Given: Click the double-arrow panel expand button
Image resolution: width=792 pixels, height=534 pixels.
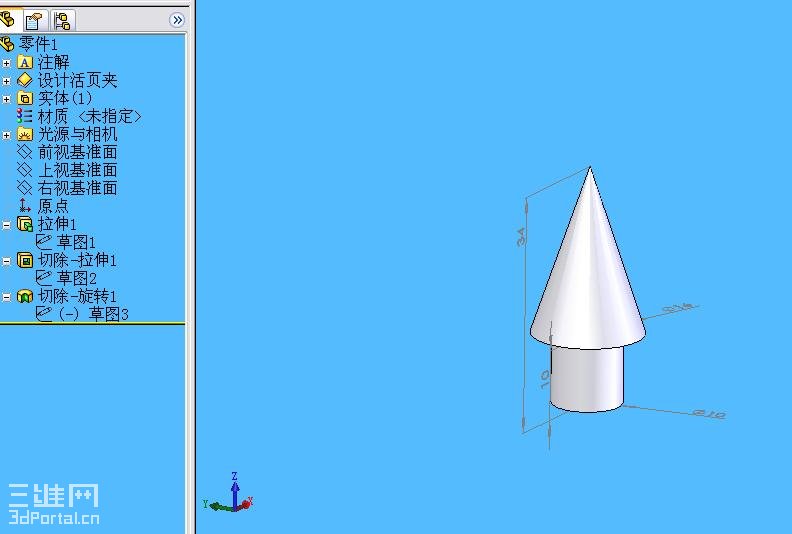Looking at the screenshot, I should [x=177, y=20].
